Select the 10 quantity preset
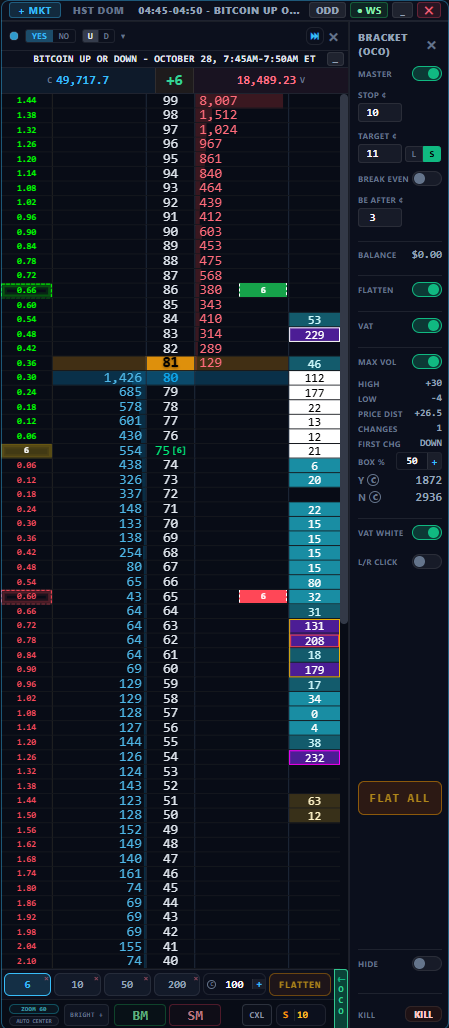This screenshot has height=1028, width=449. (77, 984)
